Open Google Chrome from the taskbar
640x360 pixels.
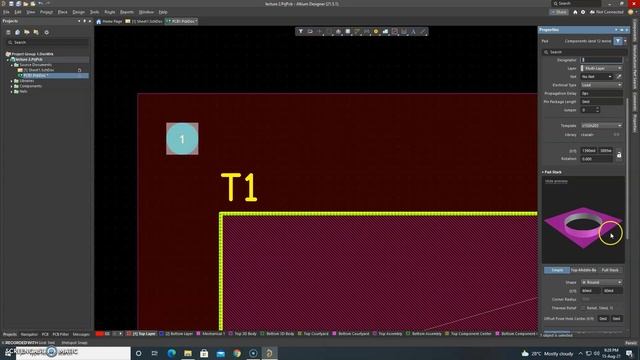click(x=237, y=353)
